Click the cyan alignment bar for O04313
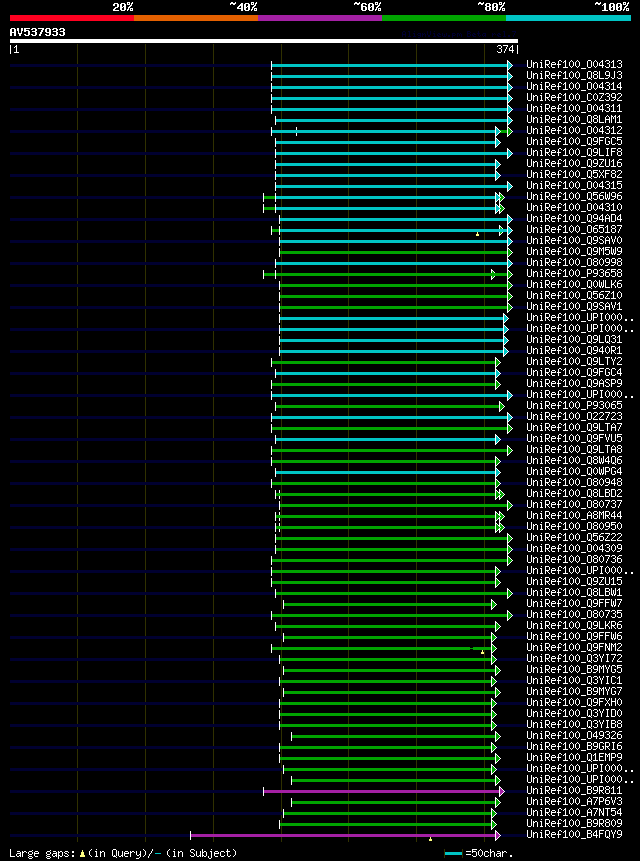The width and height of the screenshot is (640, 861). (390, 65)
